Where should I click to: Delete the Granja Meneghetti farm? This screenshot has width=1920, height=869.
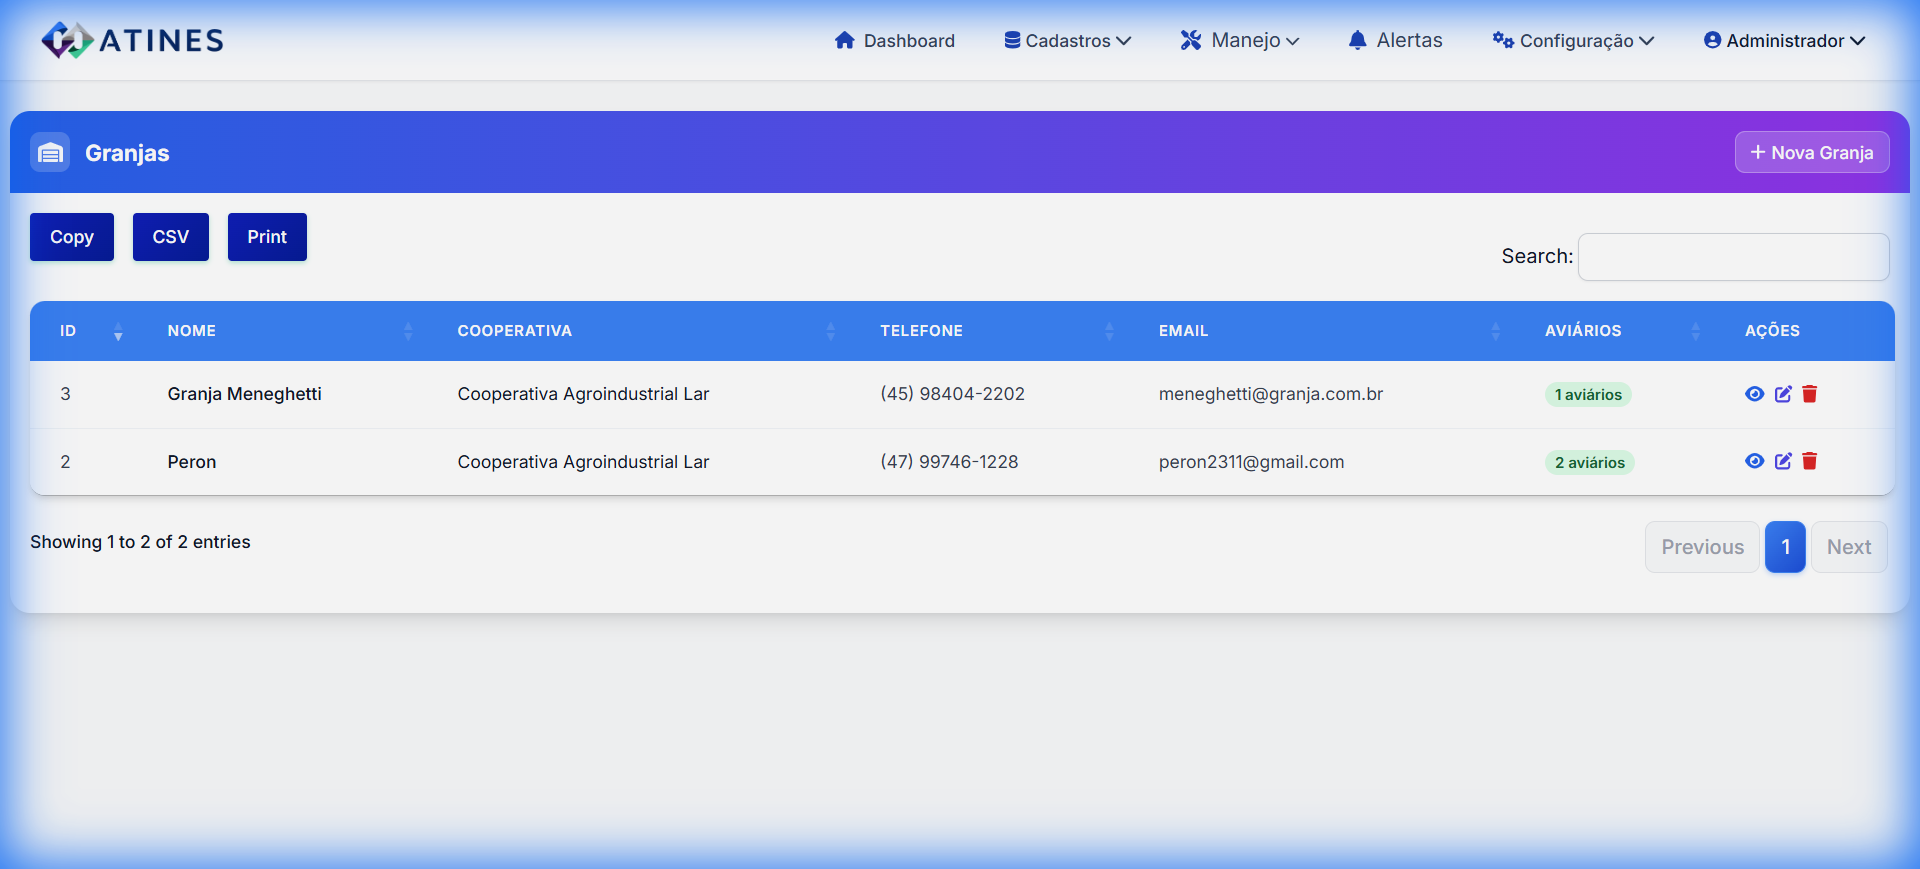tap(1809, 394)
